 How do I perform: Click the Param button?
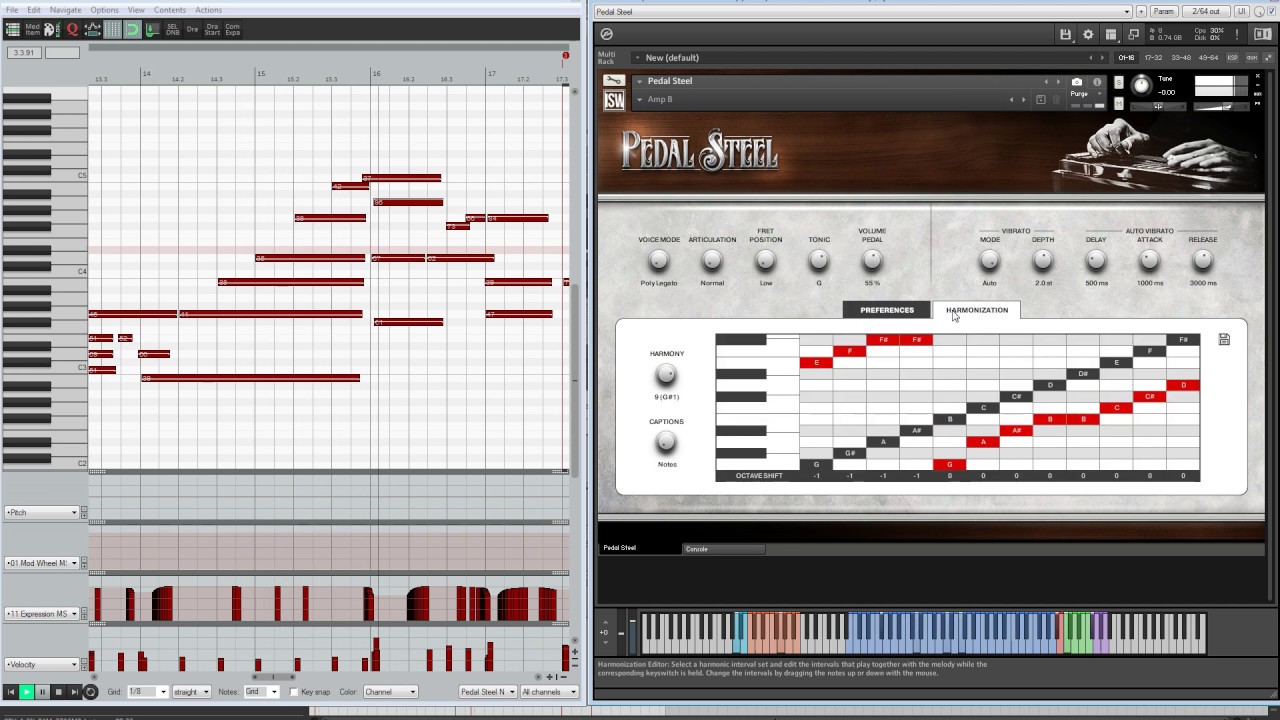pyautogui.click(x=1164, y=11)
